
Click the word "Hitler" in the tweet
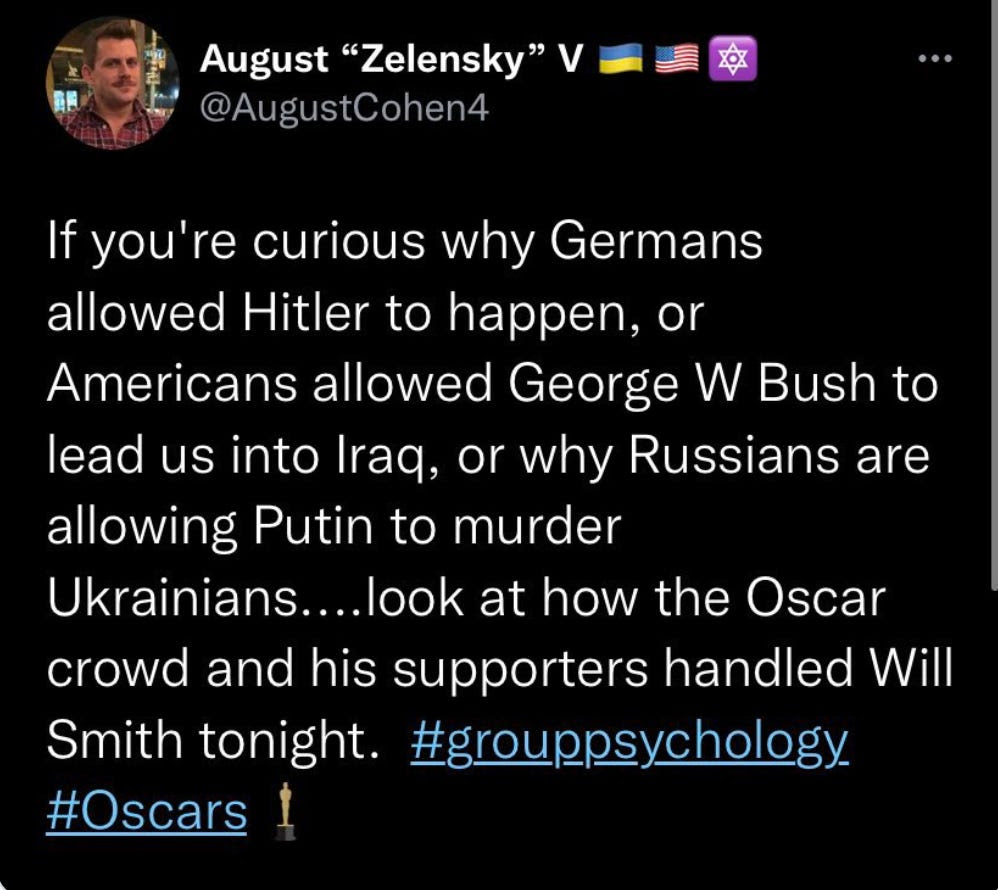click(x=306, y=313)
